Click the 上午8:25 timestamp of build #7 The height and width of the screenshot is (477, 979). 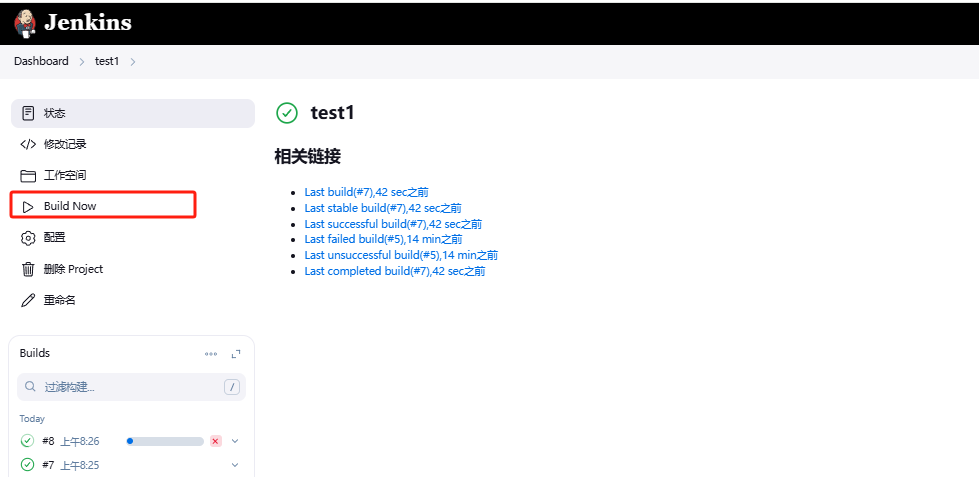[x=80, y=465]
